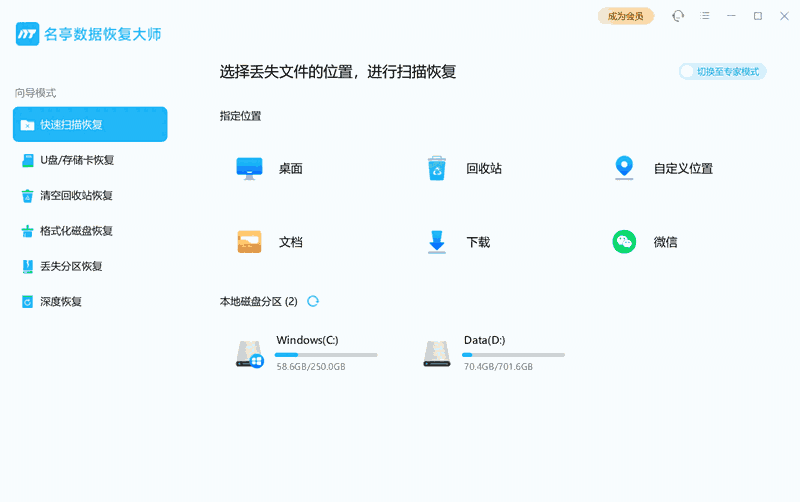Click the 格式化磁盘恢复 brush icon
Image resolution: width=800 pixels, height=502 pixels.
point(28,231)
